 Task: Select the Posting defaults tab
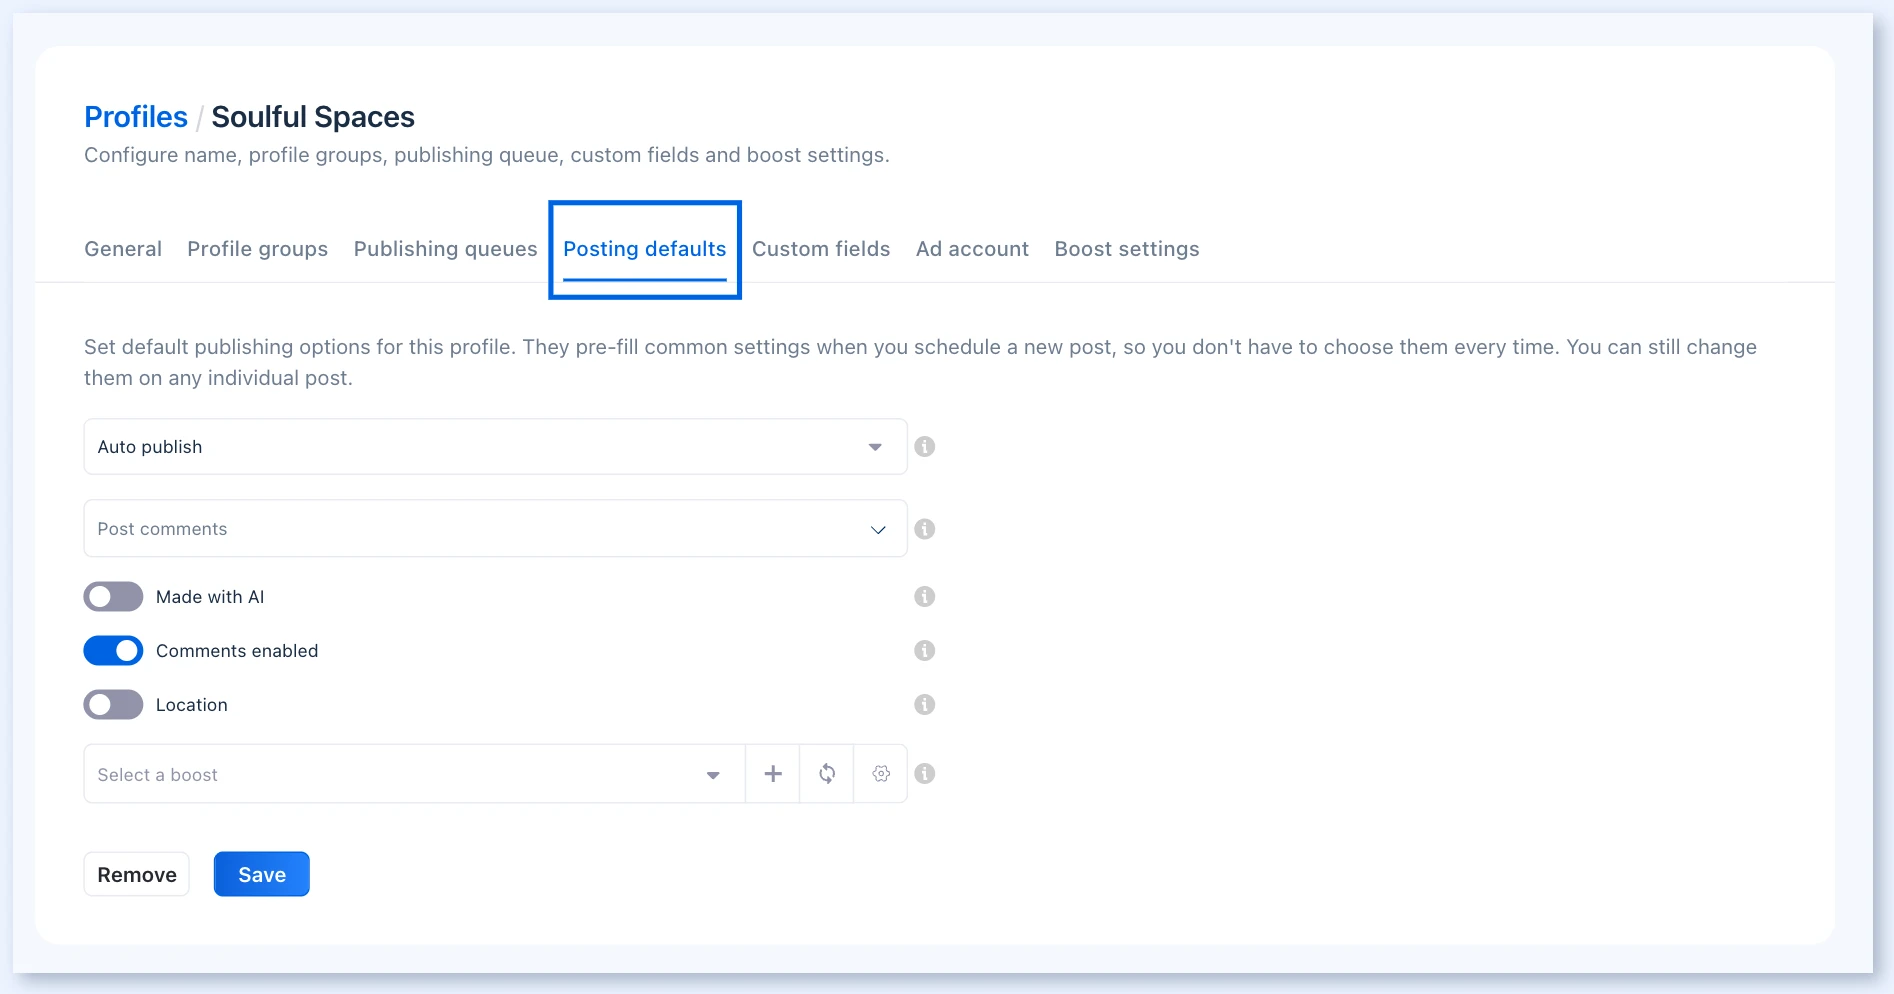645,249
